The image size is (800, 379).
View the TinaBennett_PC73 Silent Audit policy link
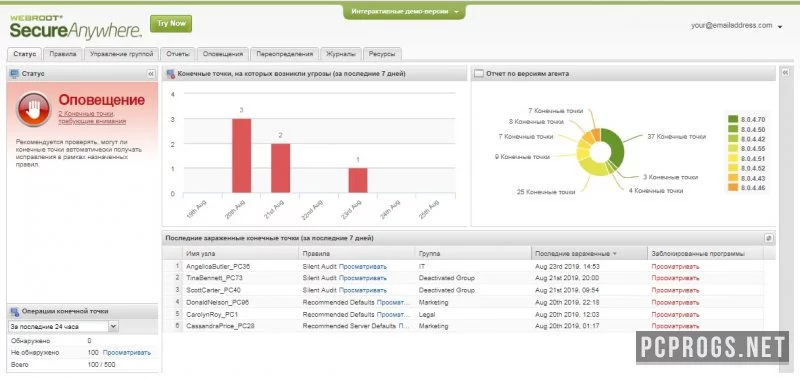(363, 278)
